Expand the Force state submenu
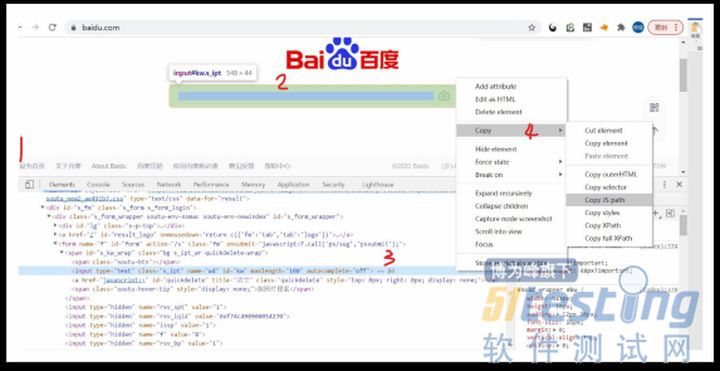Screen dimensions: 720x371 click(x=512, y=162)
